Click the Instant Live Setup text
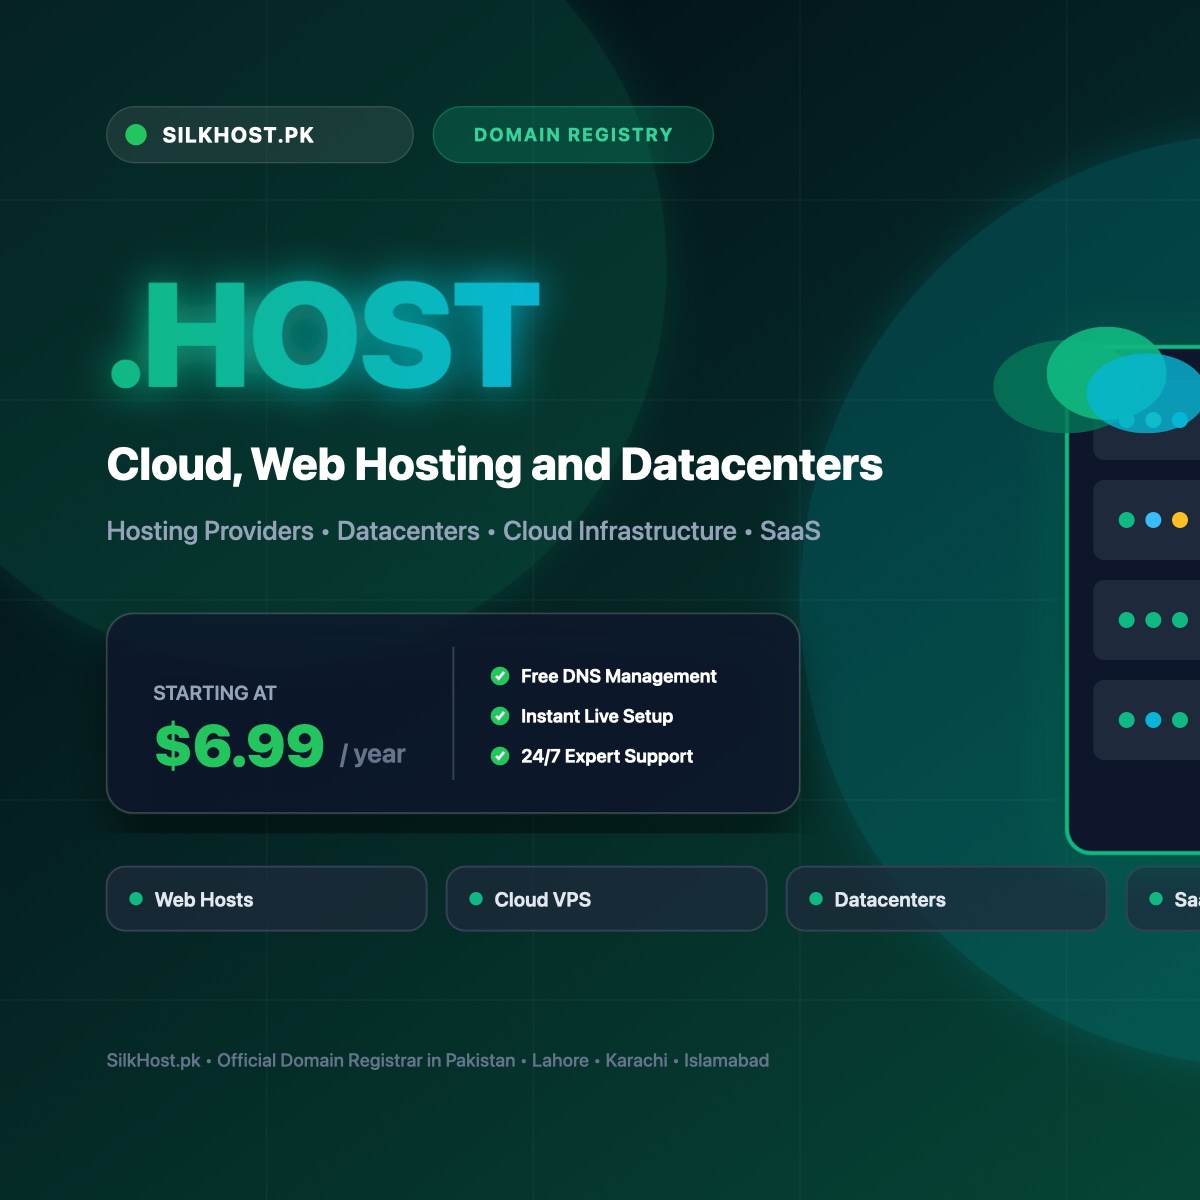 (x=597, y=716)
